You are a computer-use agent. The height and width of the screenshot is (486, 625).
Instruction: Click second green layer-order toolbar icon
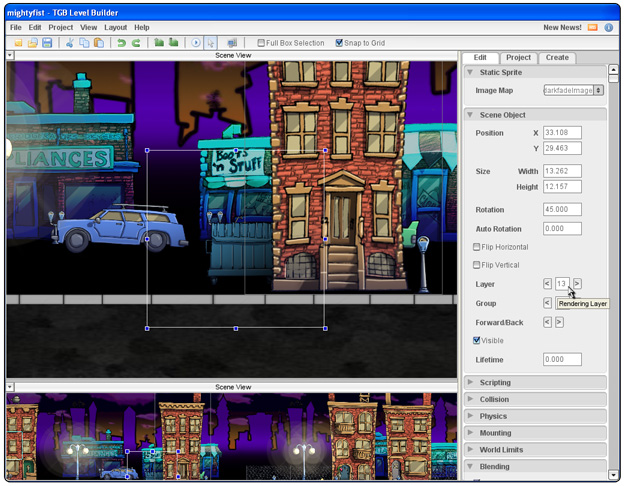click(x=173, y=42)
